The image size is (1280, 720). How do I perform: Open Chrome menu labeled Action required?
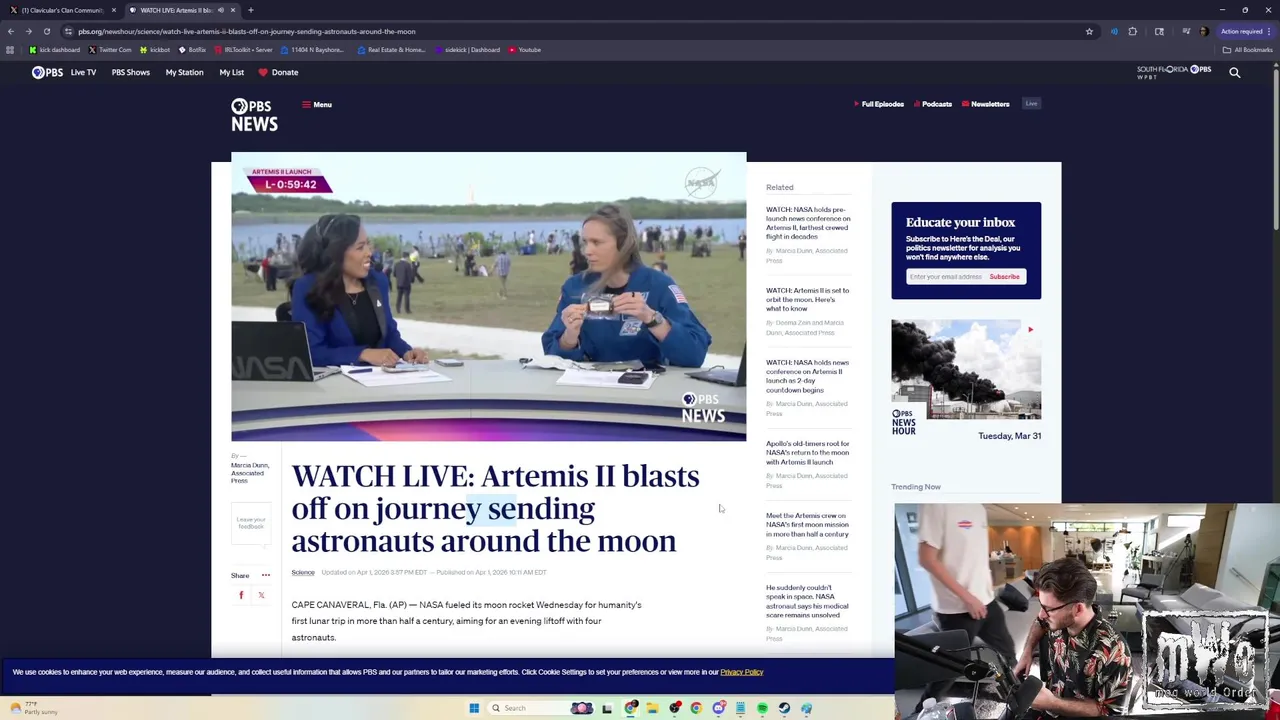click(1247, 31)
